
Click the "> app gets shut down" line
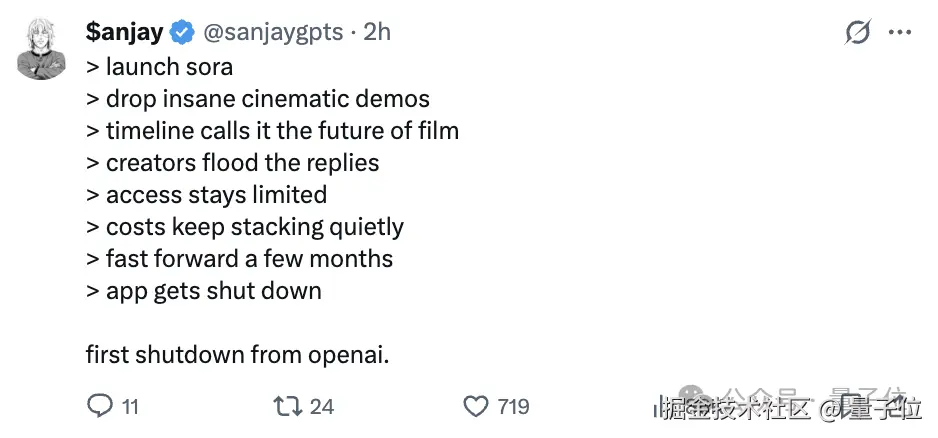204,291
